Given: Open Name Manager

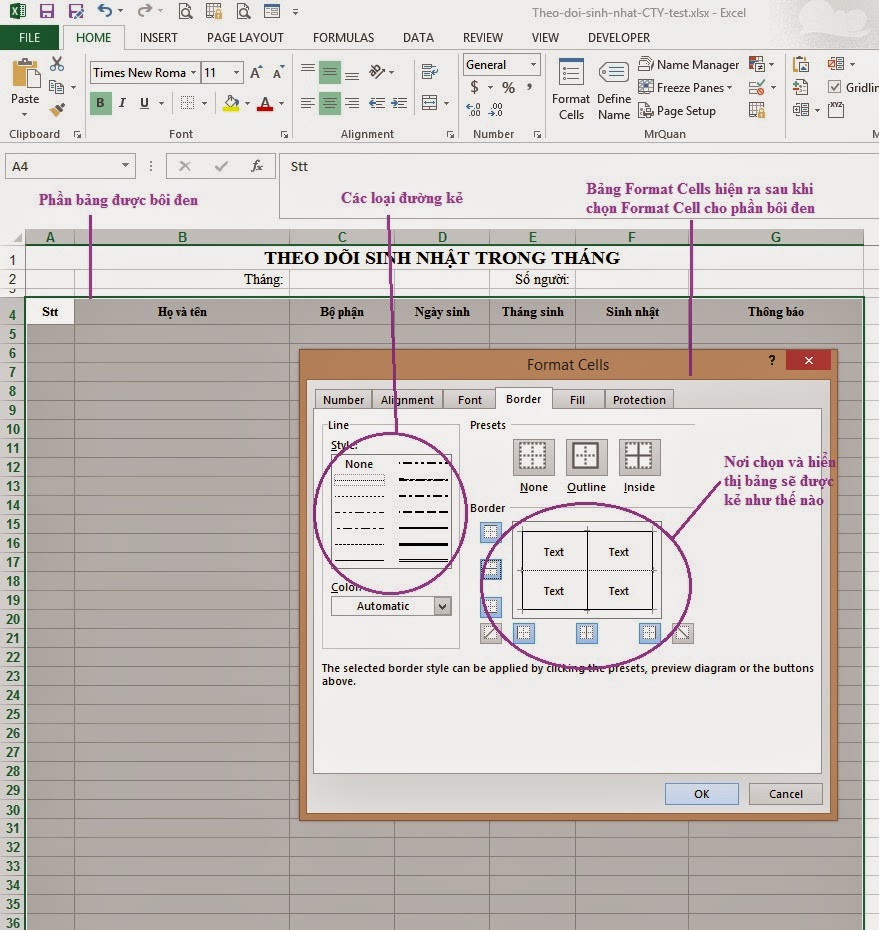Looking at the screenshot, I should [x=689, y=64].
